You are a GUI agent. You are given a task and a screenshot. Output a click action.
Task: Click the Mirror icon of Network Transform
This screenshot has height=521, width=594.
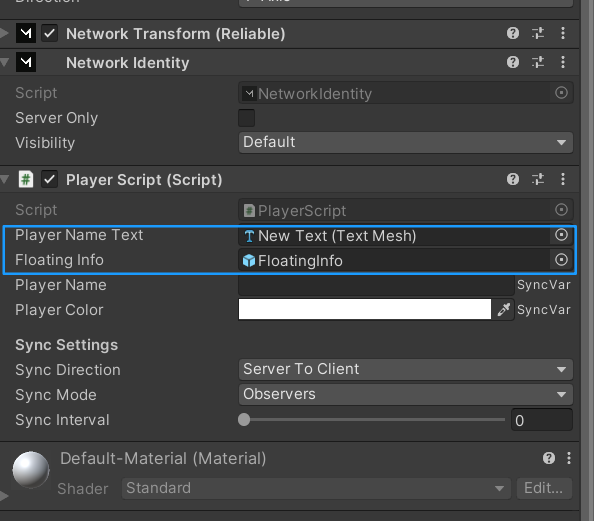[x=26, y=33]
